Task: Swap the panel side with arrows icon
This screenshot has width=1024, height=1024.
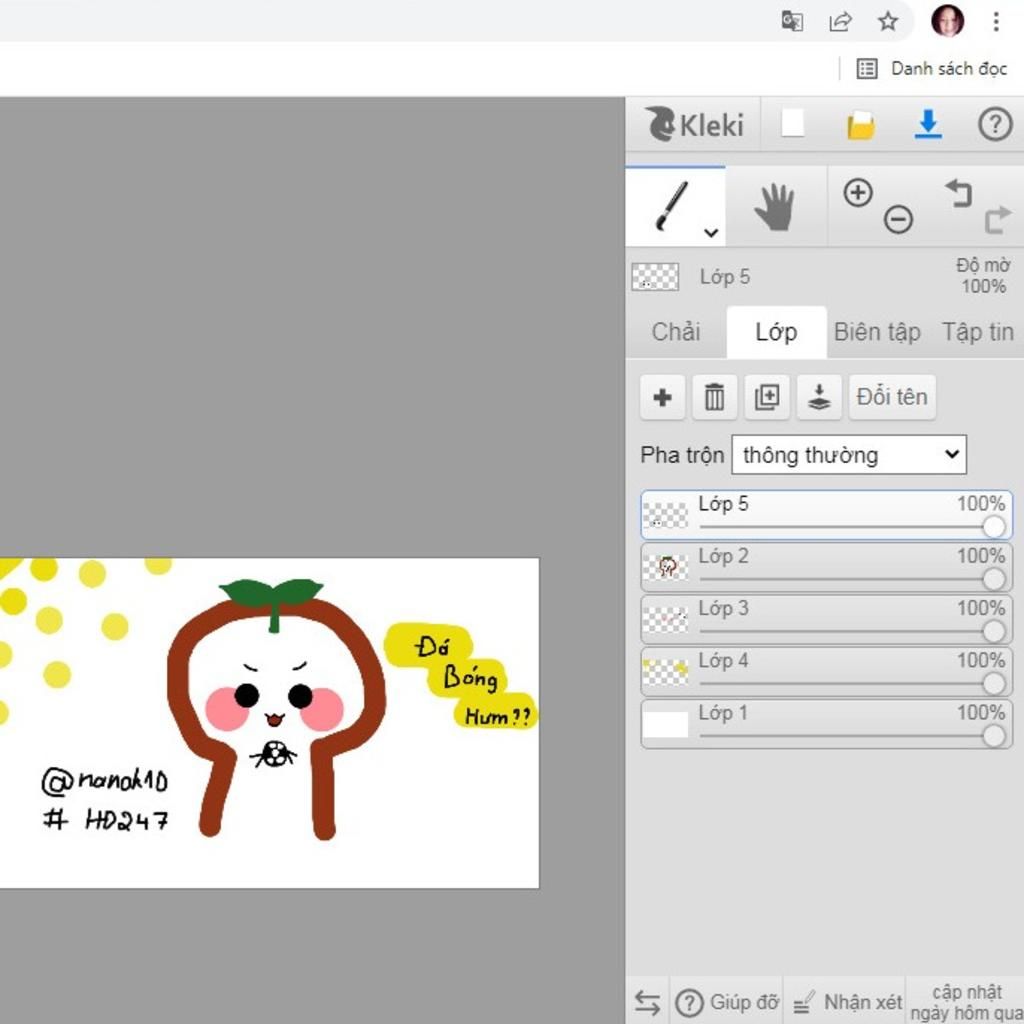Action: (647, 1001)
